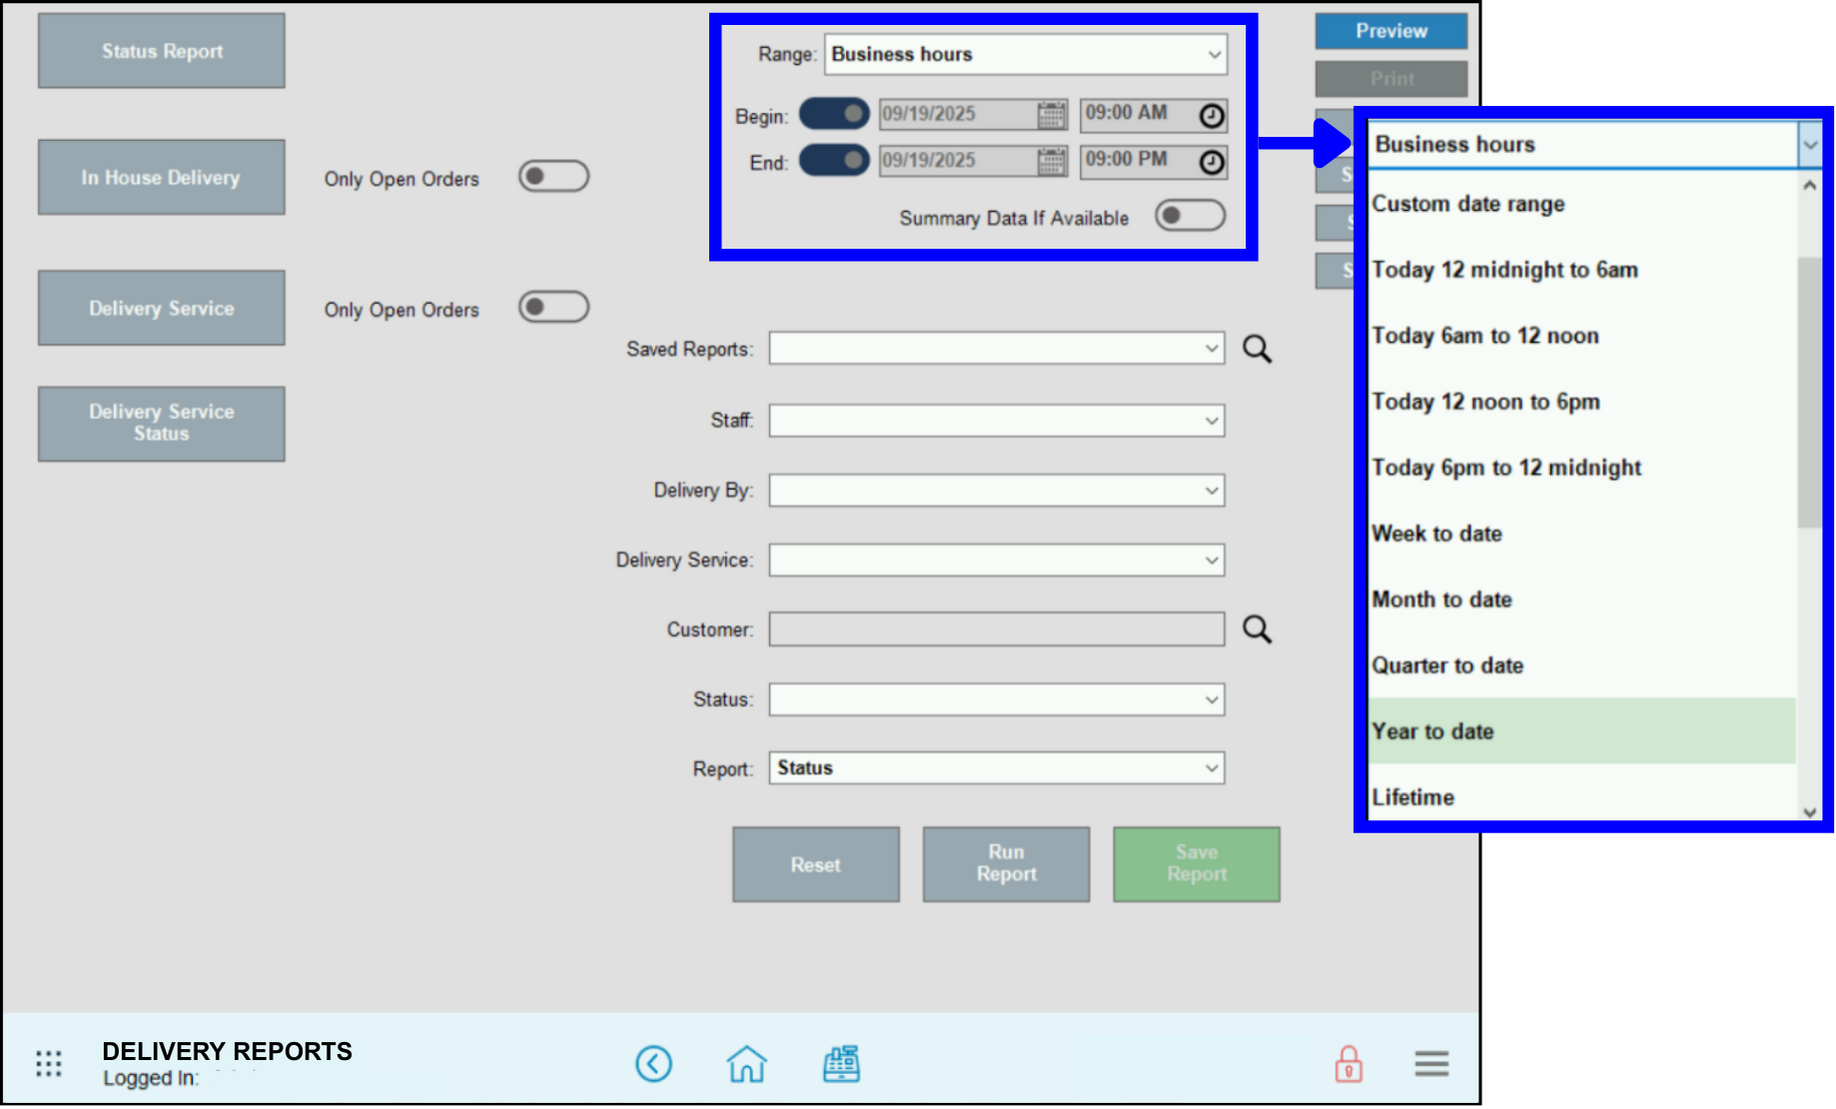Click the back arrow icon in bottom bar
This screenshot has width=1836, height=1109.
point(654,1063)
